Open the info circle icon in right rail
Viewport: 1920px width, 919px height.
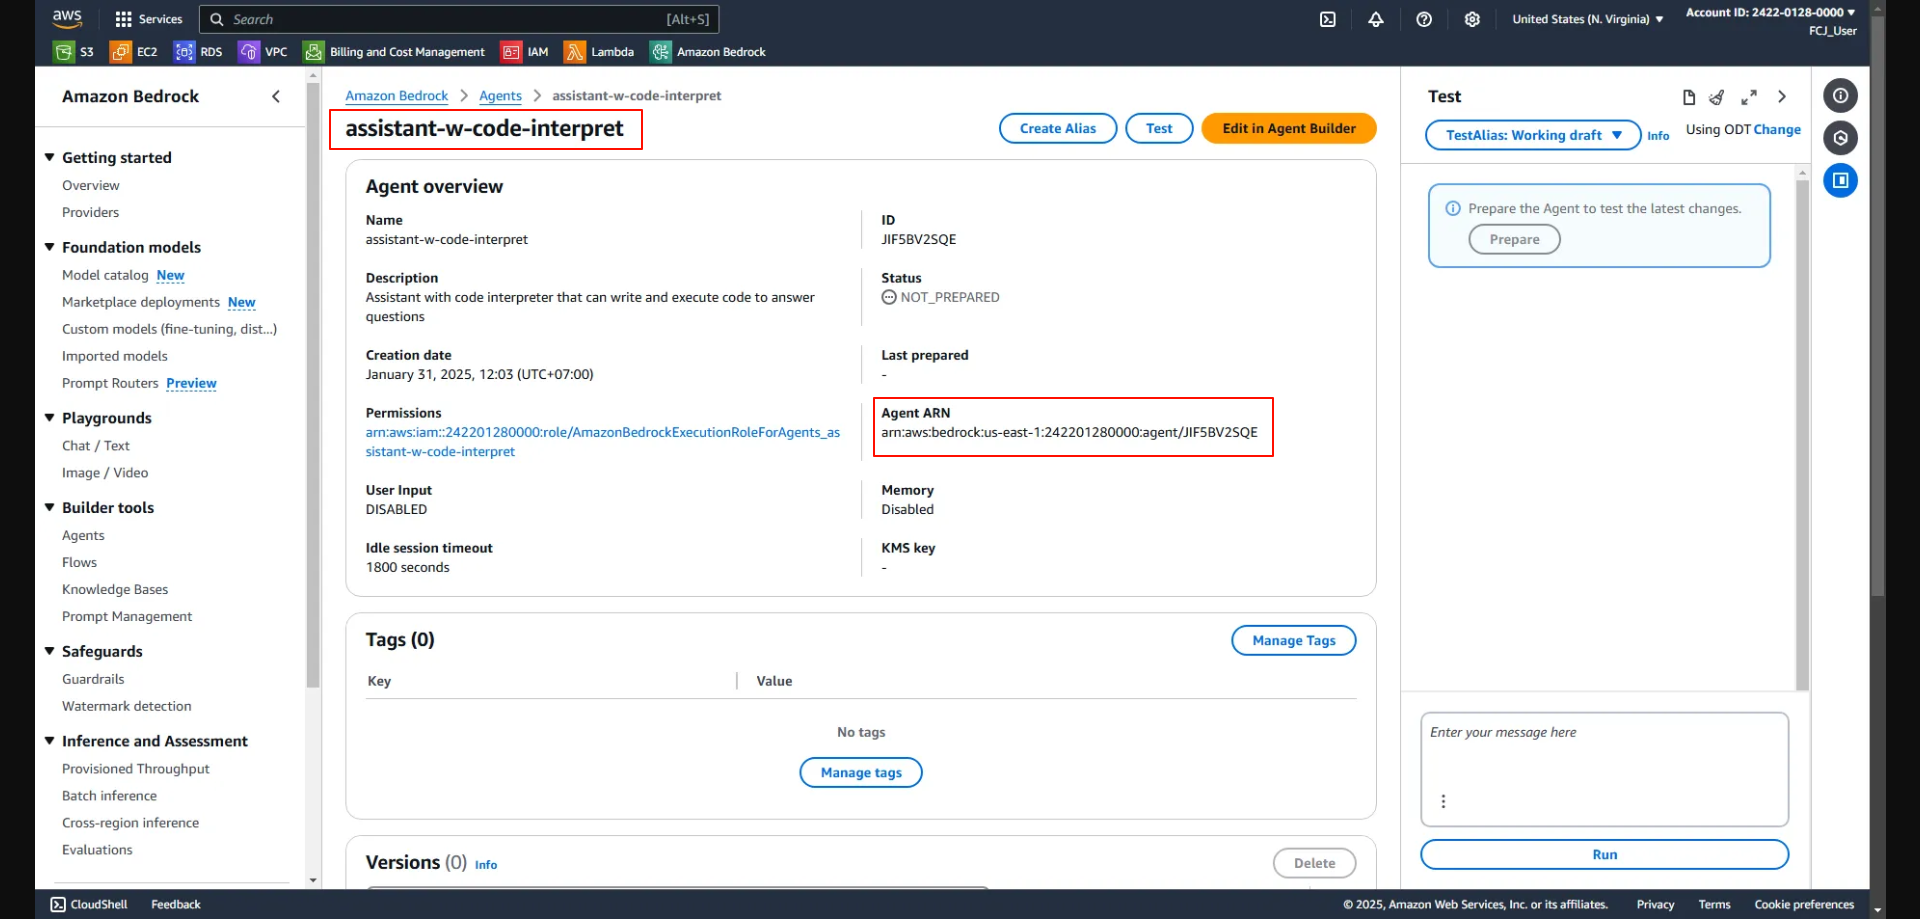1840,96
